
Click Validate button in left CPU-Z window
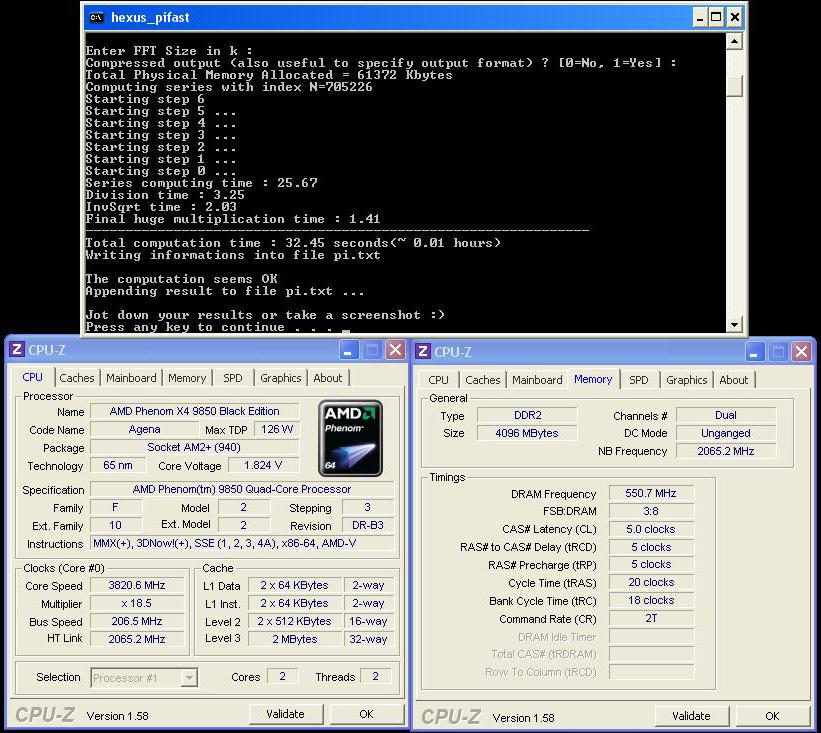click(x=285, y=714)
